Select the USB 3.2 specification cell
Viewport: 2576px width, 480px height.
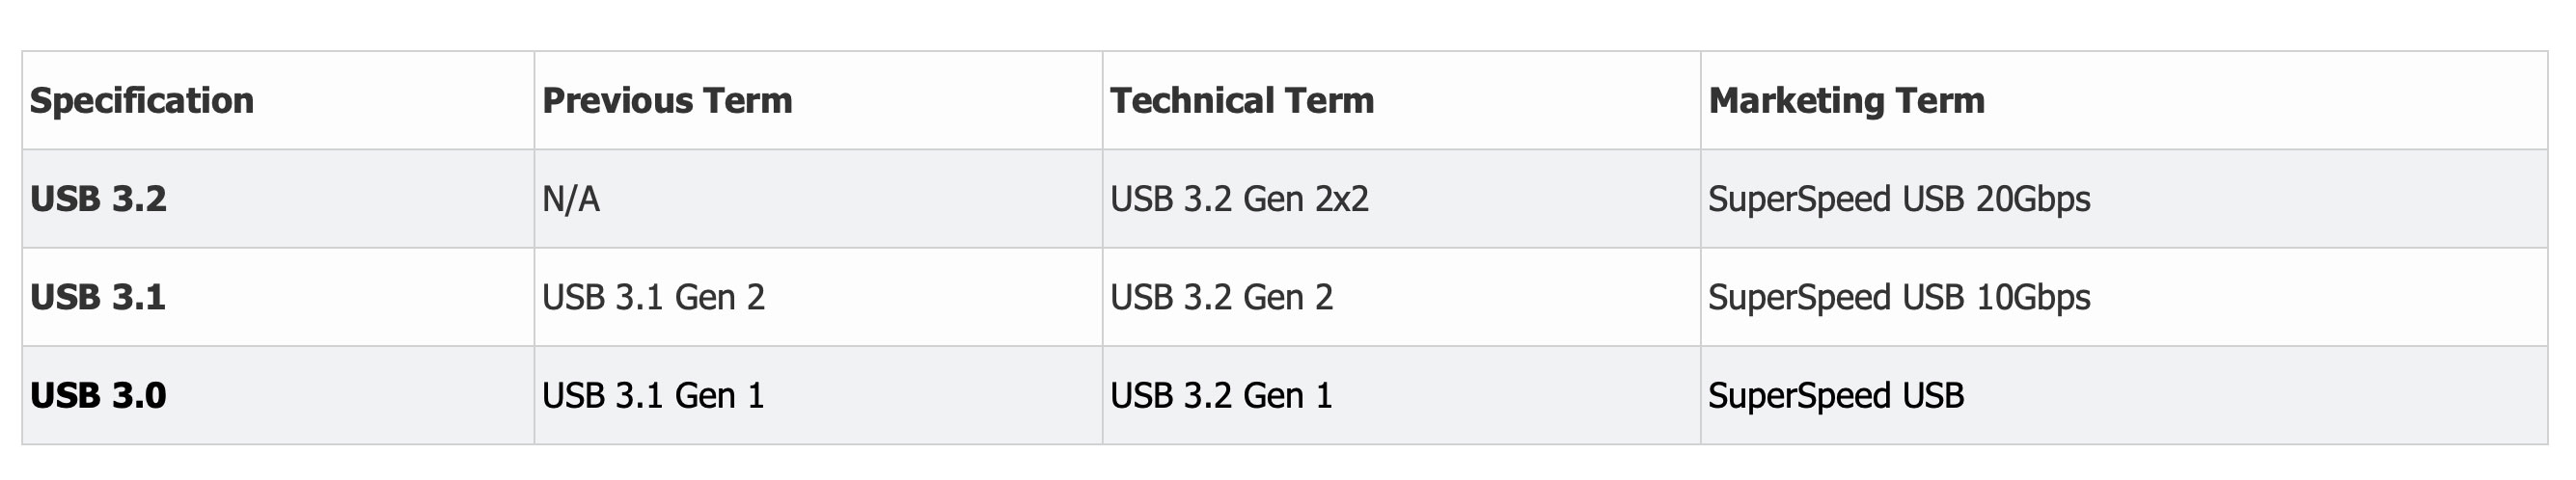pos(98,199)
